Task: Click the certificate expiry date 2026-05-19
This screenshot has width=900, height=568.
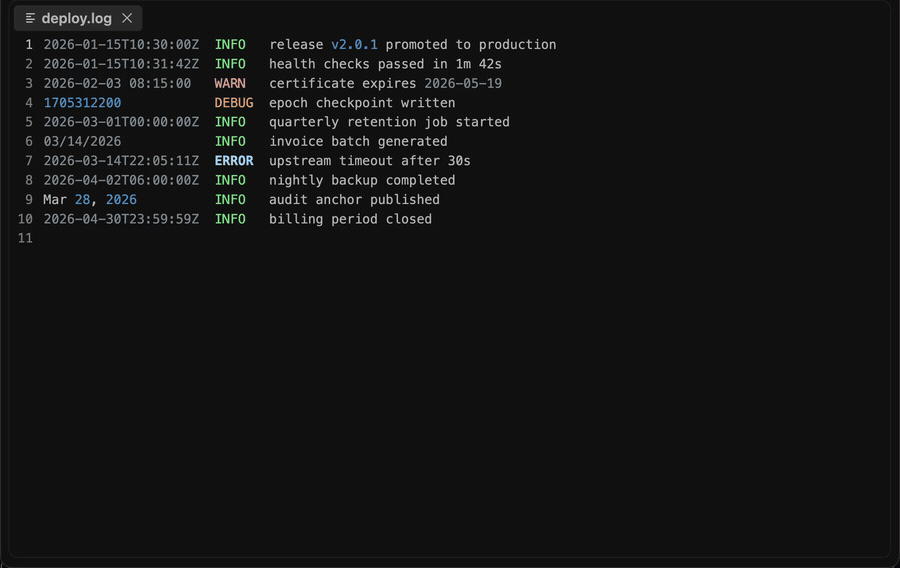Action: (463, 83)
